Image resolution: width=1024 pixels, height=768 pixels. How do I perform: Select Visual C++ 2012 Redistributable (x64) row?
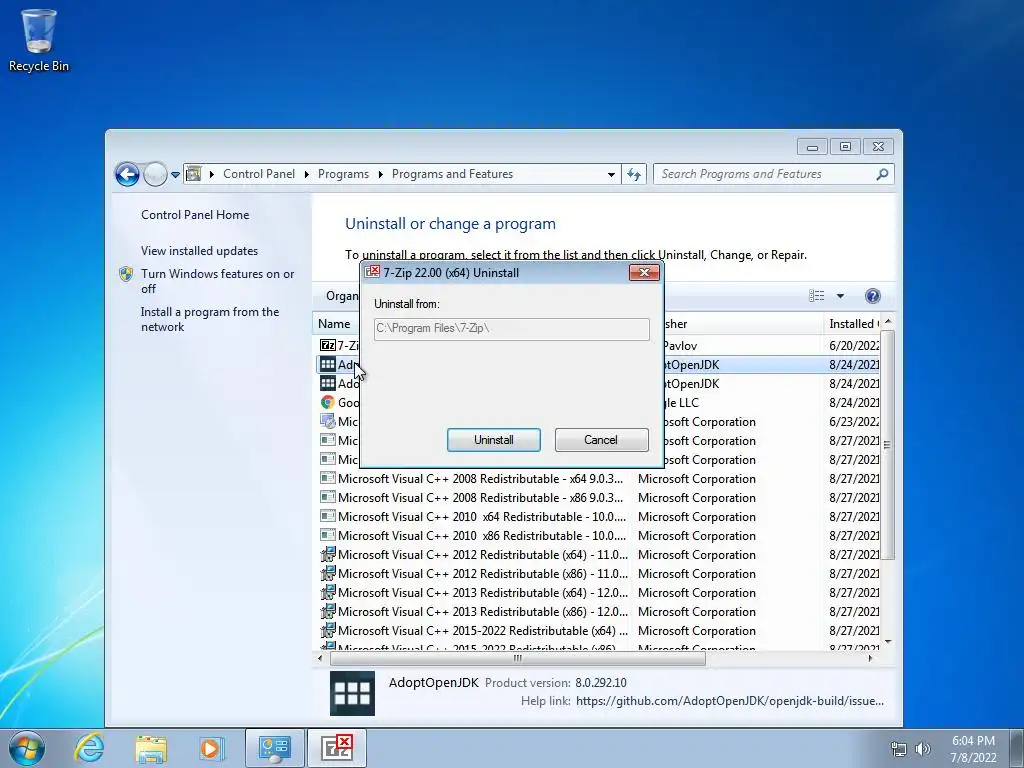tap(599, 554)
